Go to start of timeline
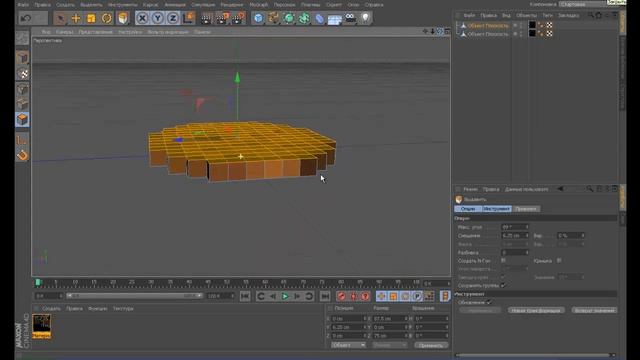This screenshot has height=360, width=640. pyautogui.click(x=245, y=296)
